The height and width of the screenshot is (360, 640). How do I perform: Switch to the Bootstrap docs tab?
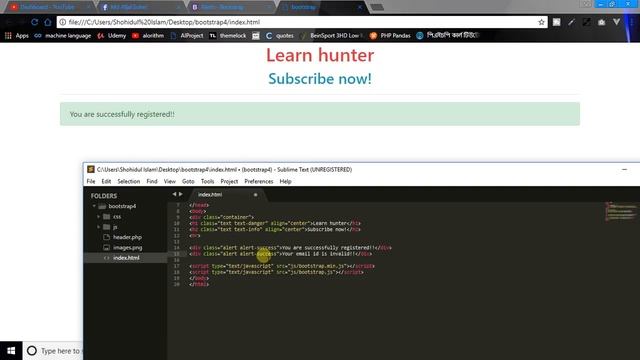(231, 7)
